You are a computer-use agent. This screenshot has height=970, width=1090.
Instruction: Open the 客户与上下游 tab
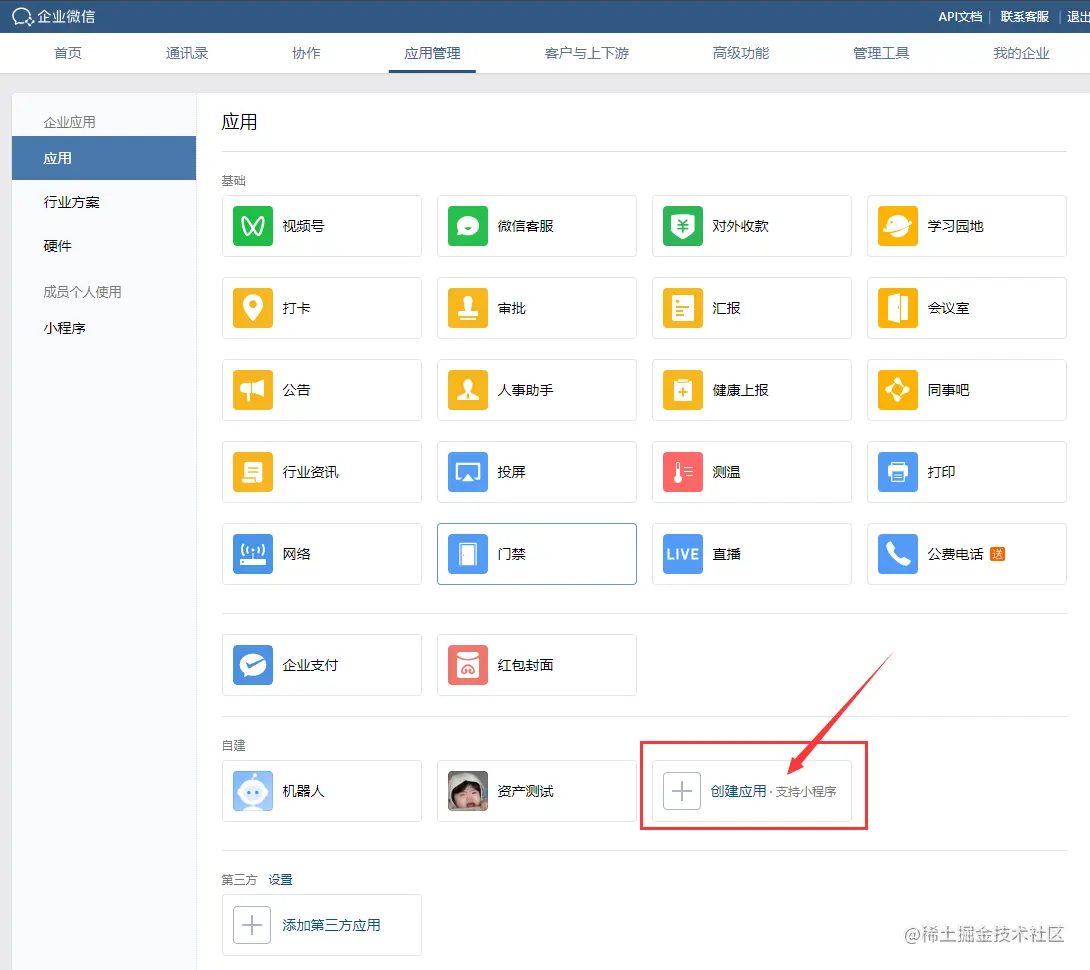587,53
